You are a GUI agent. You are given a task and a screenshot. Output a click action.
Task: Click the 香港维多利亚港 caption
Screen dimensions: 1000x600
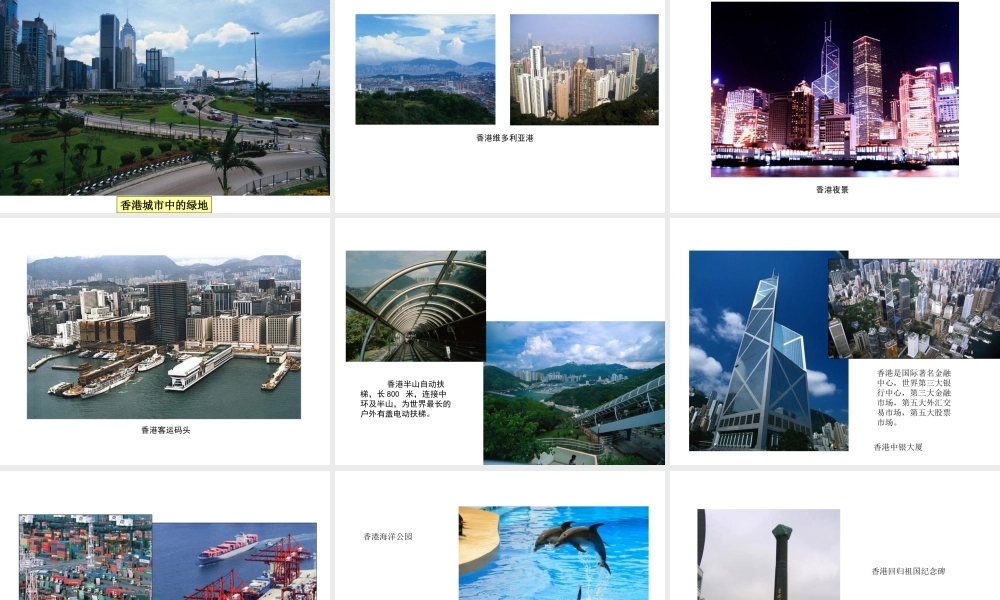pyautogui.click(x=504, y=138)
